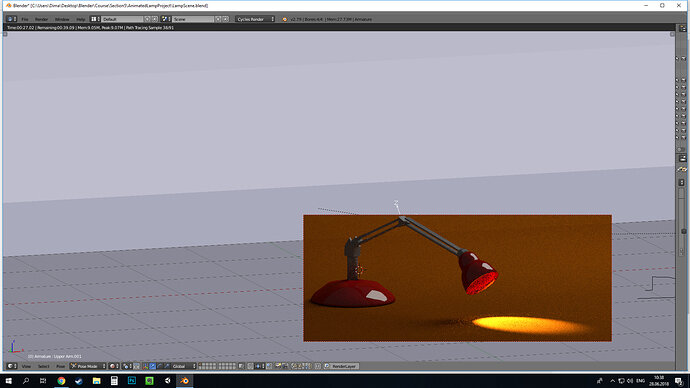Open the Pose menu in viewport header
Viewport: 690px width, 388px height.
61,366
